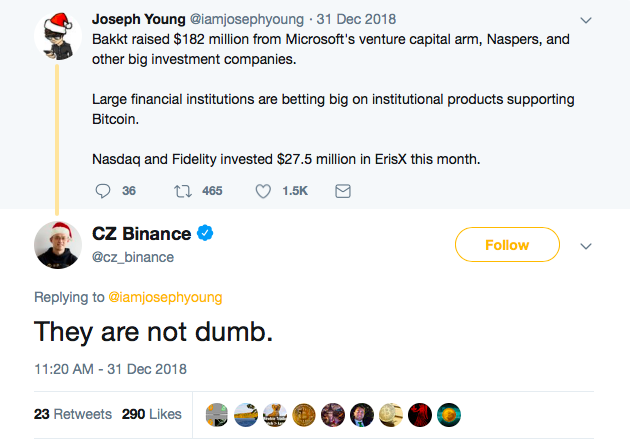The image size is (630, 442).
Task: Click the first liker avatar in the row
Action: [217, 413]
